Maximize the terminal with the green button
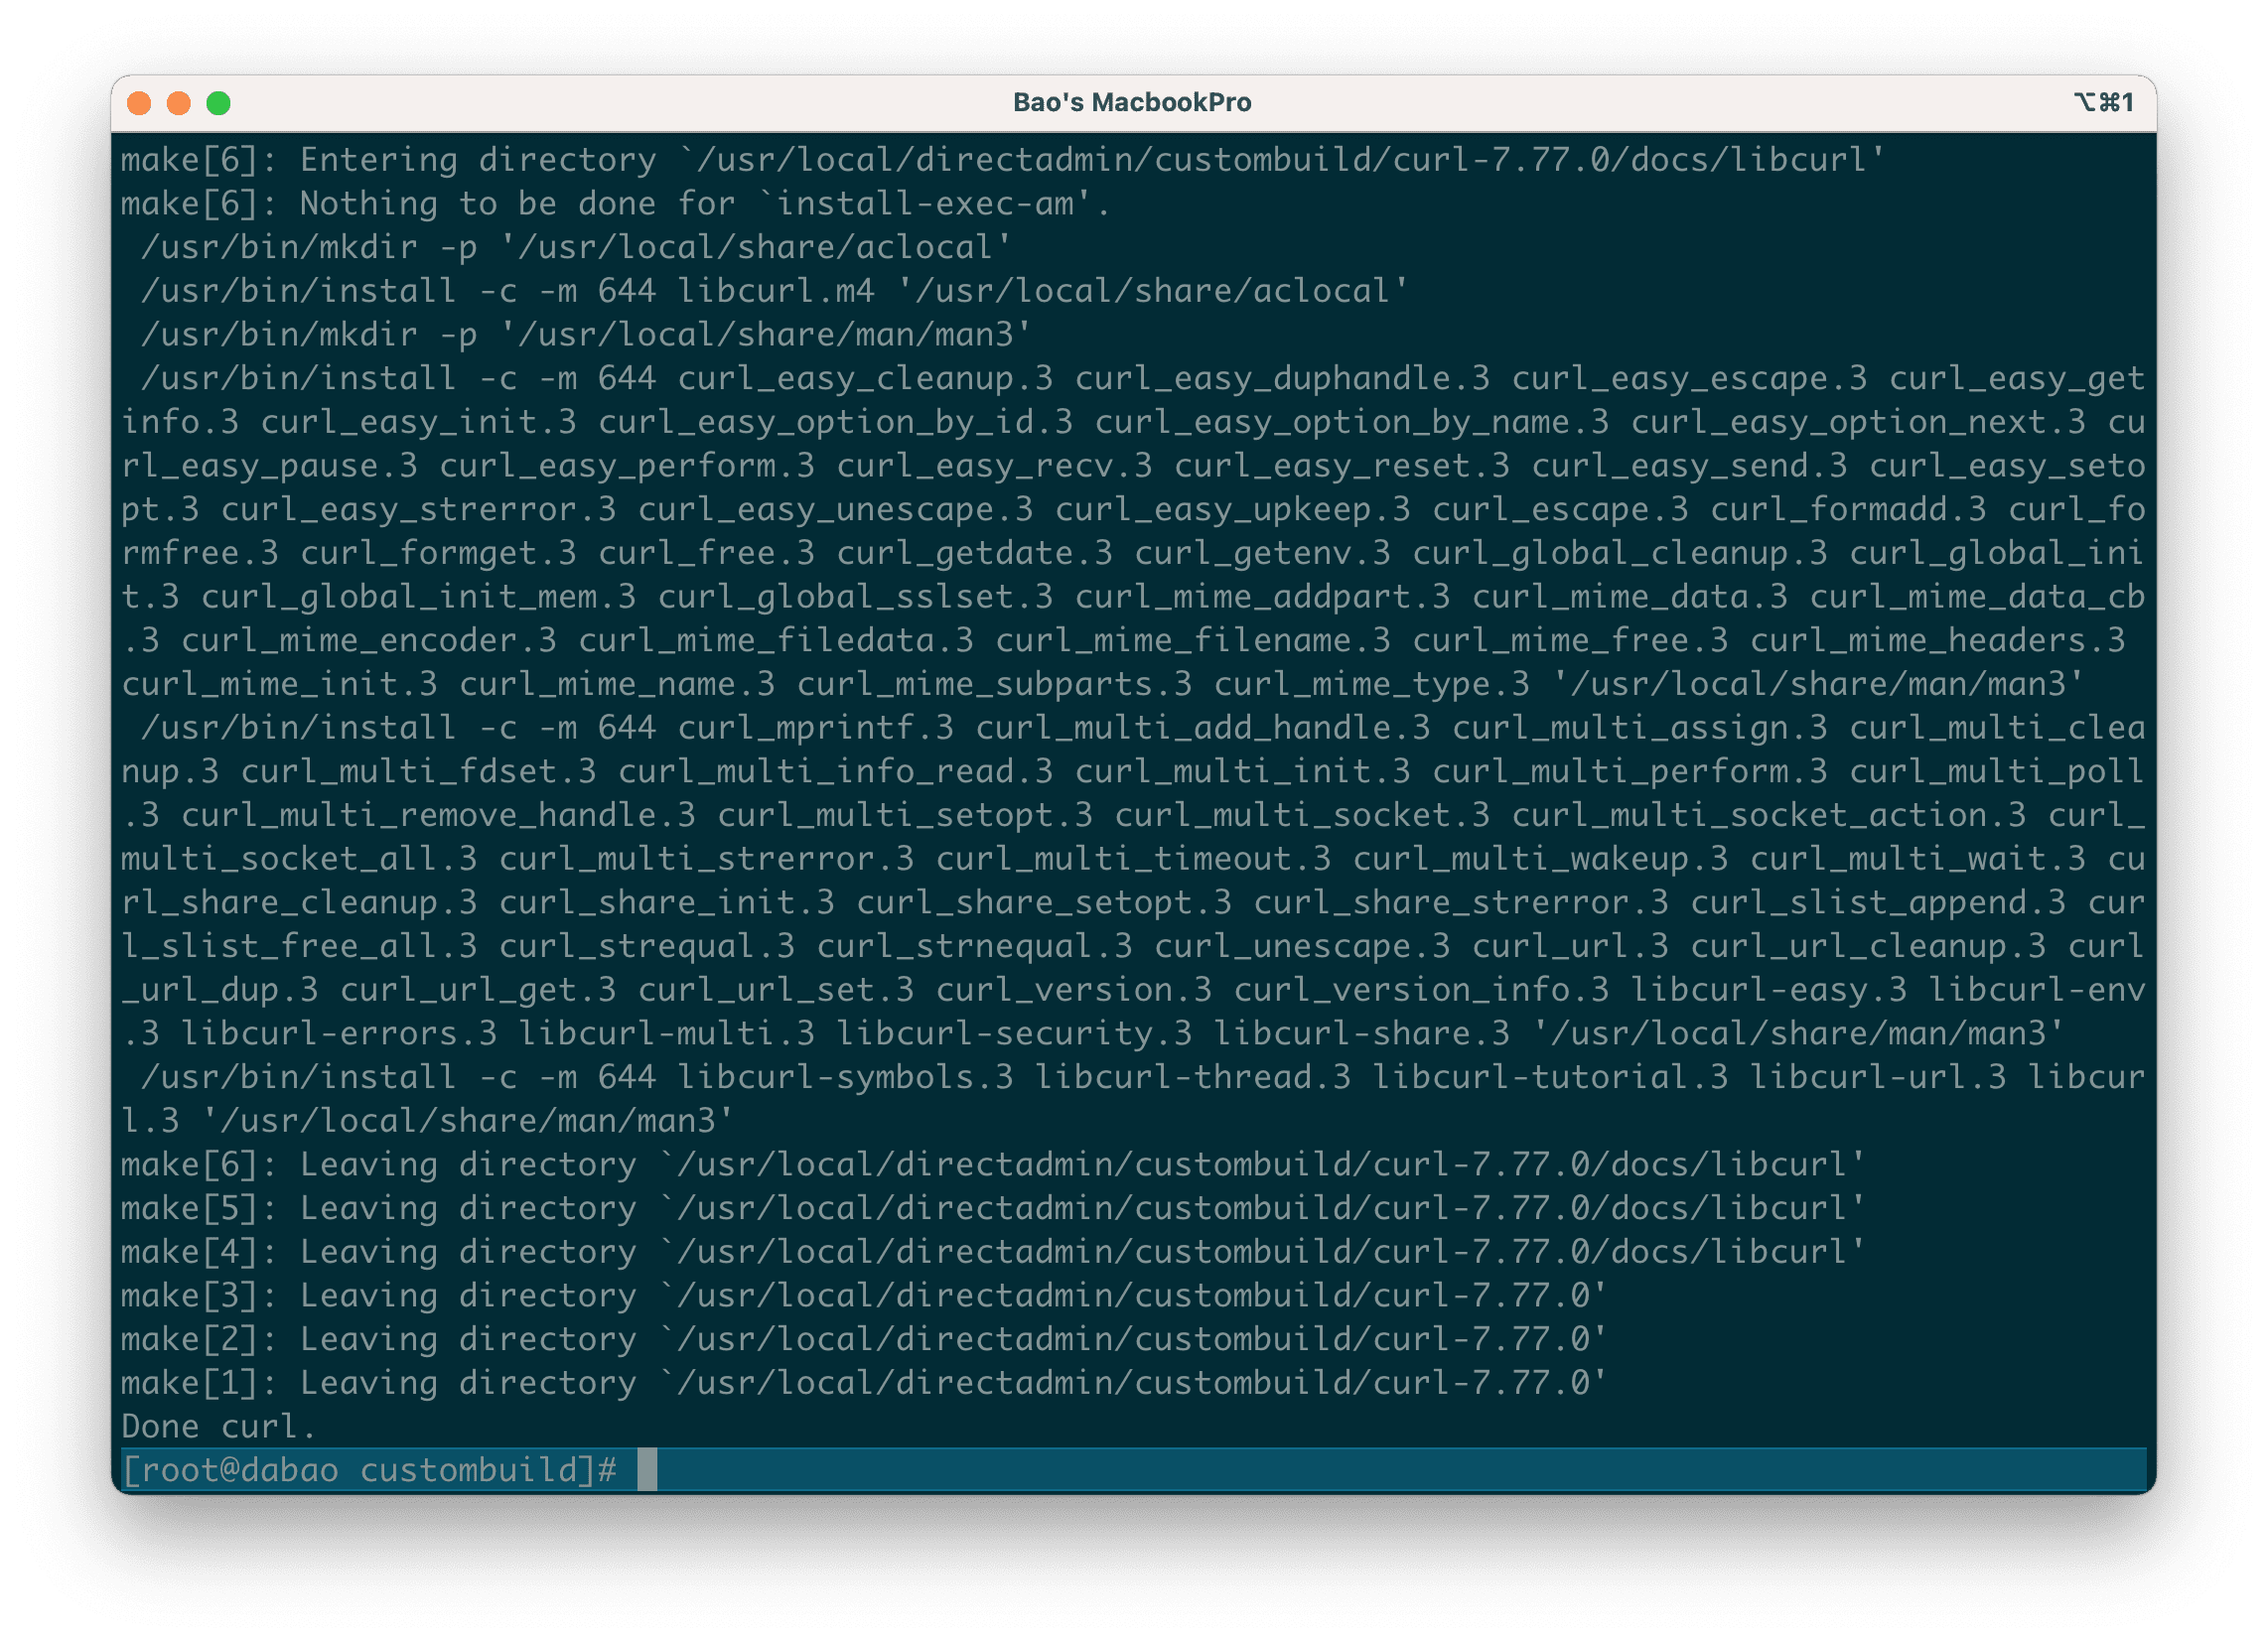Image resolution: width=2268 pixels, height=1642 pixels. click(x=219, y=103)
